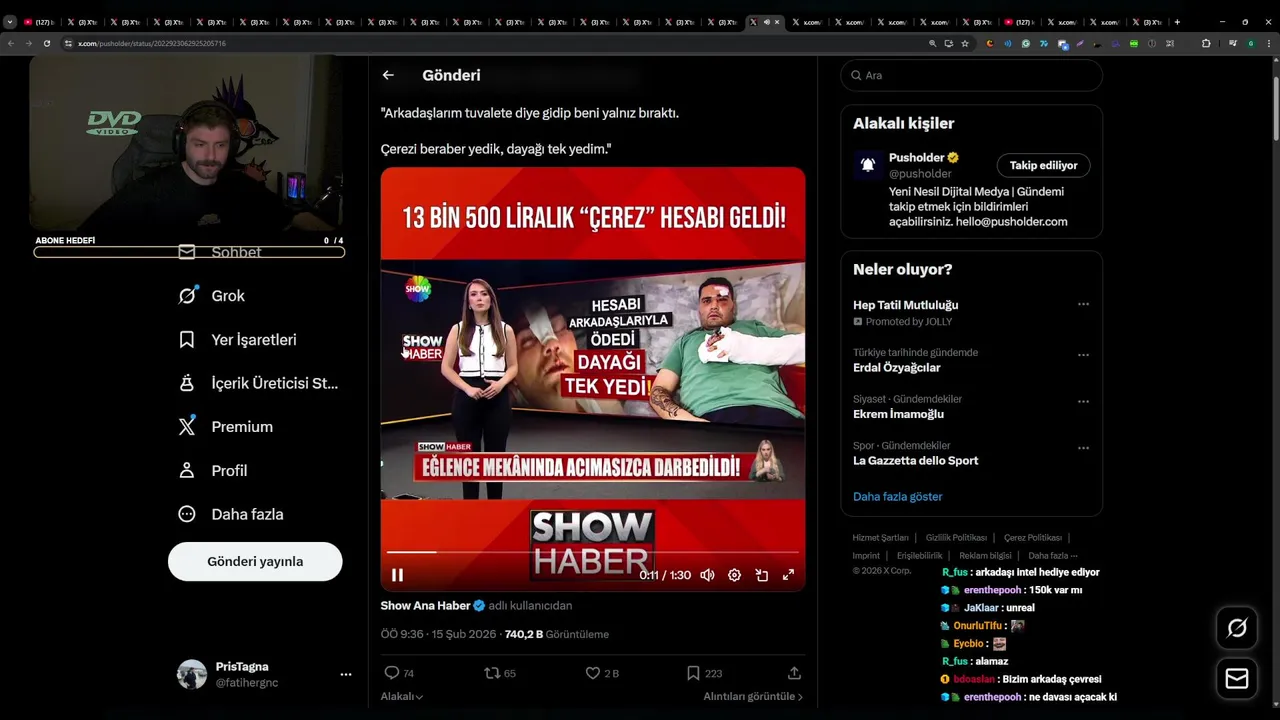The height and width of the screenshot is (720, 1280).
Task: Open Alıntıları görüntüle link
Action: coord(753,696)
